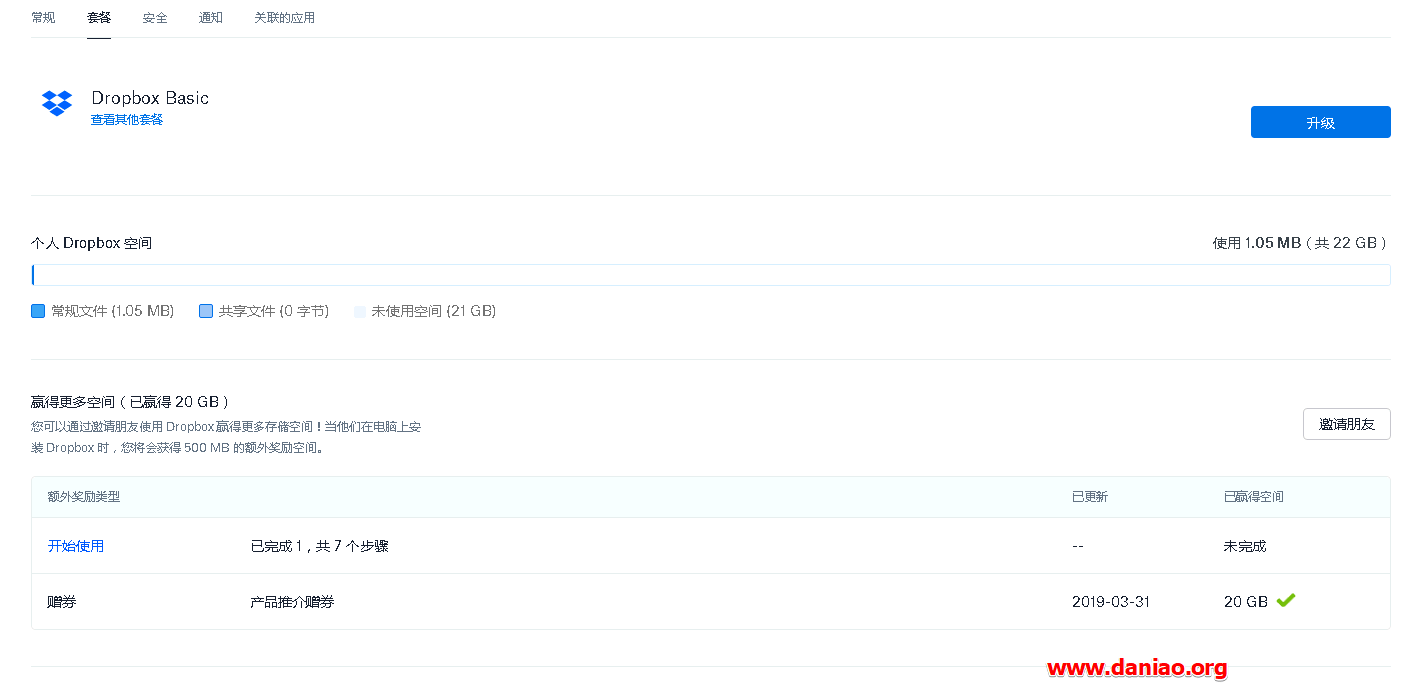Click the 产品推介赠券 cell
Image resolution: width=1410 pixels, height=694 pixels.
(292, 602)
